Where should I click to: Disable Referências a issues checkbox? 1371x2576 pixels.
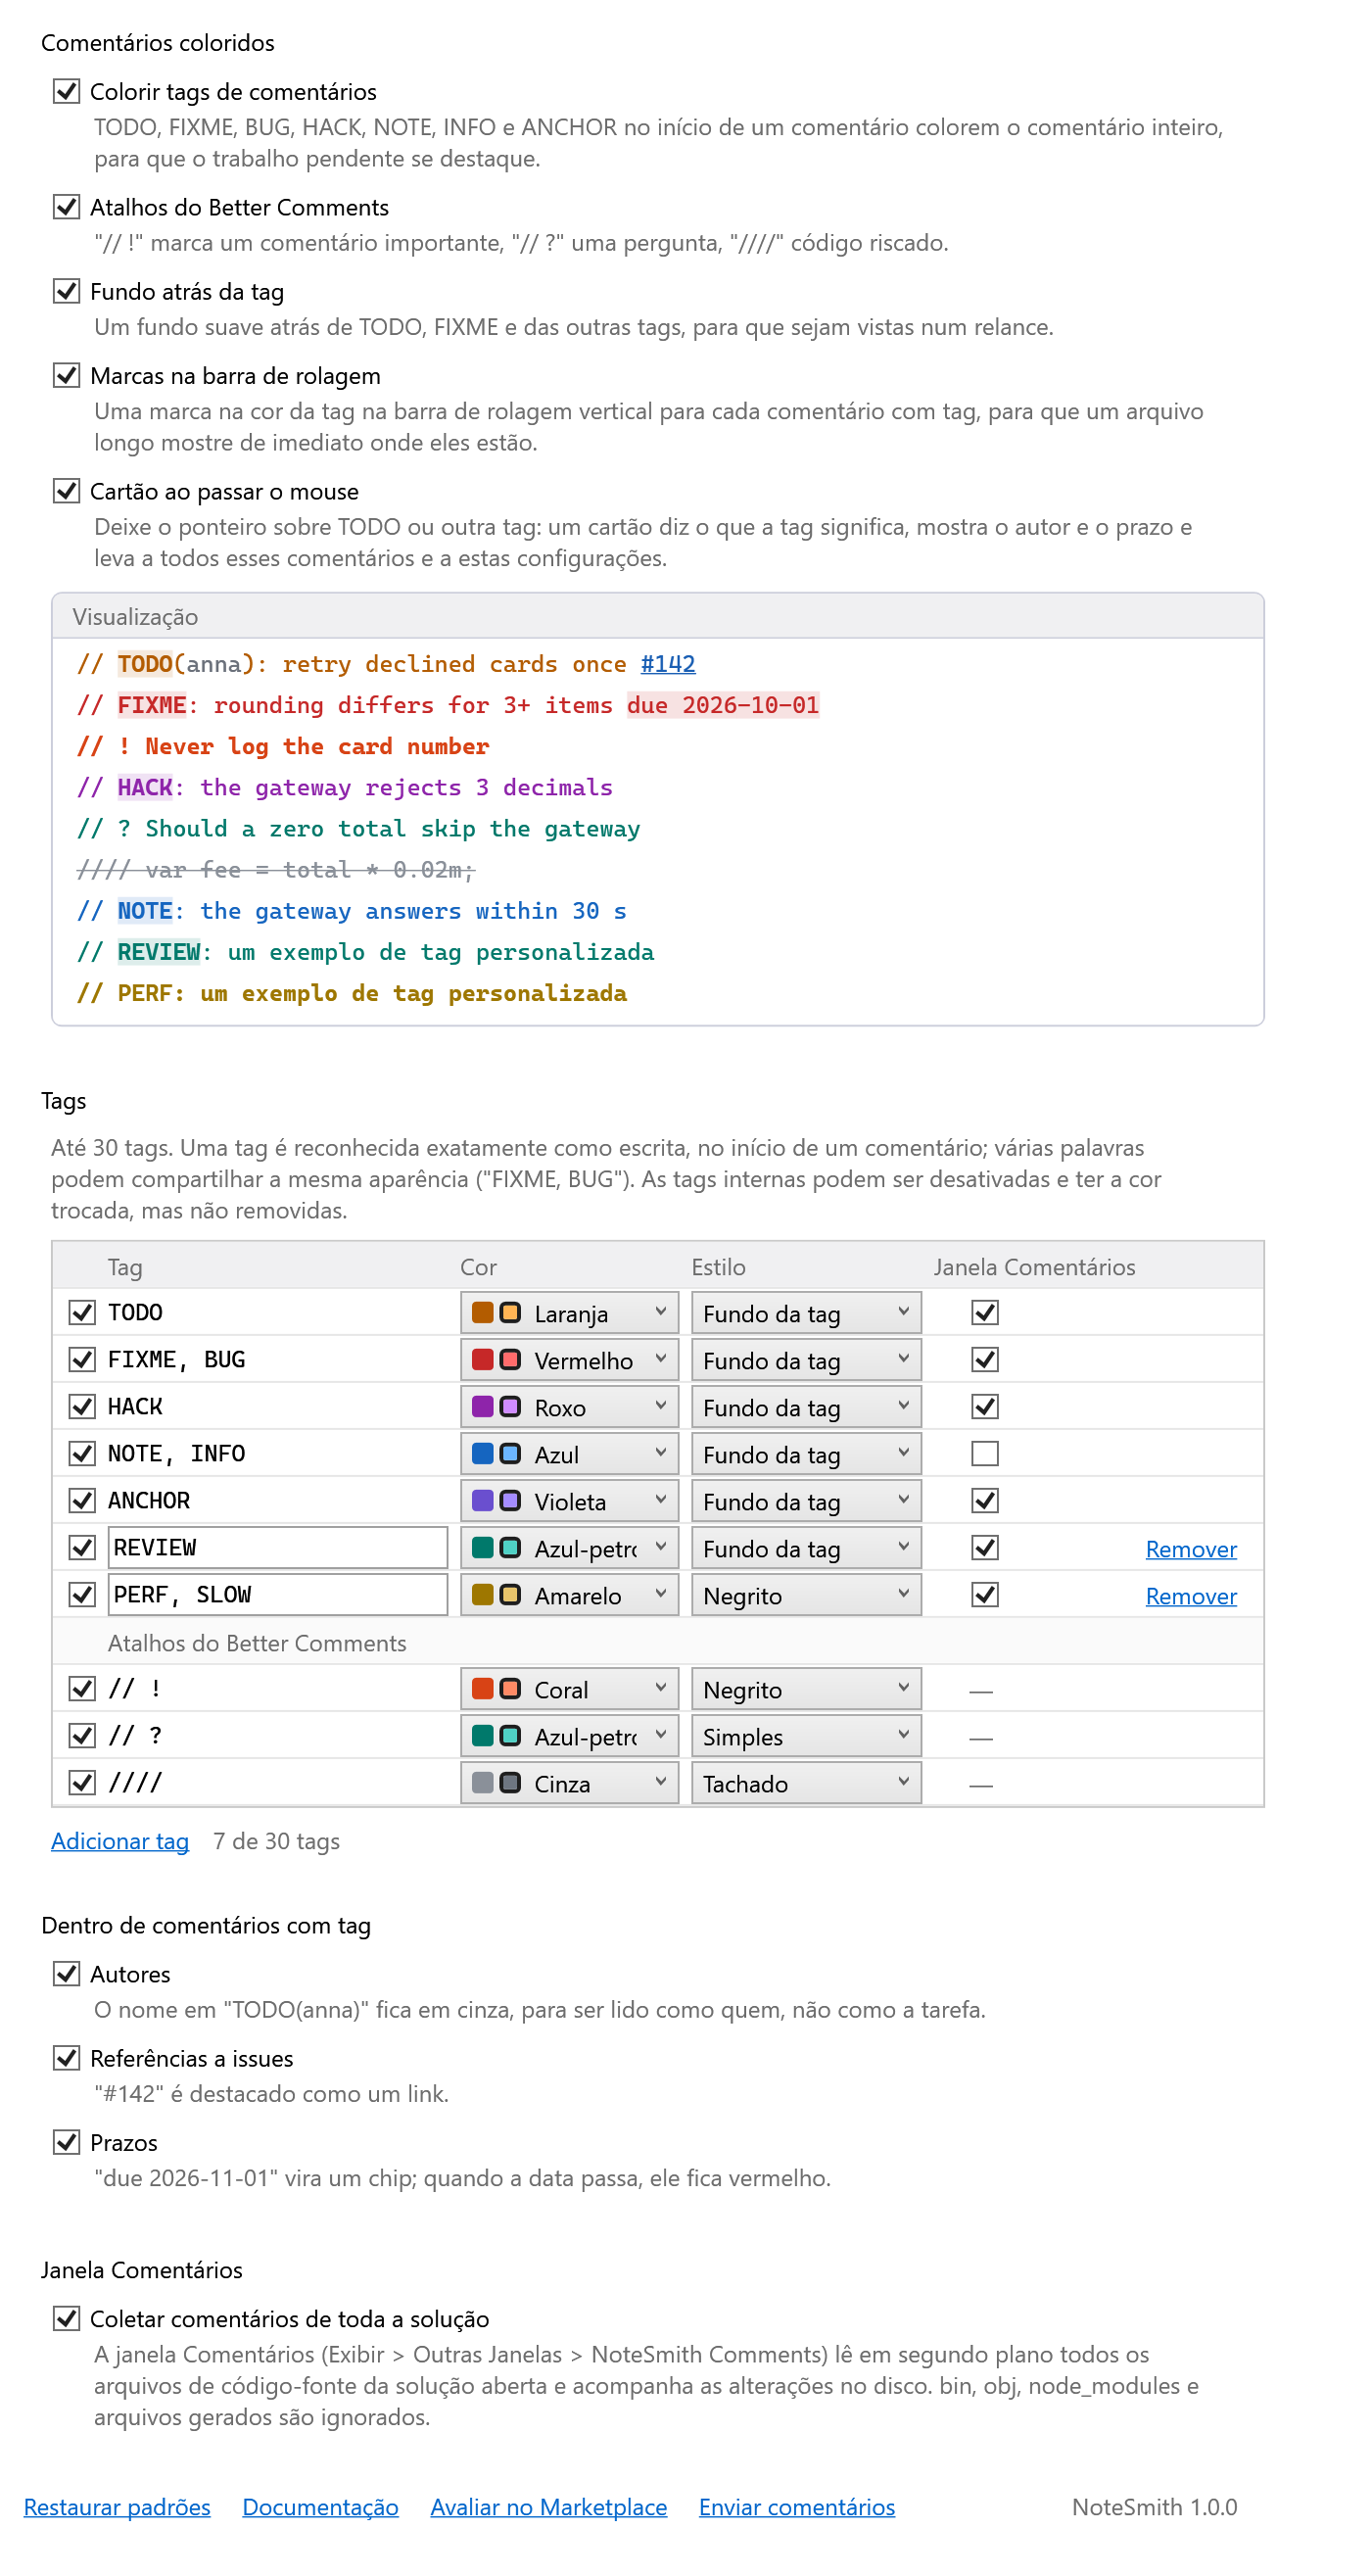coord(66,2057)
